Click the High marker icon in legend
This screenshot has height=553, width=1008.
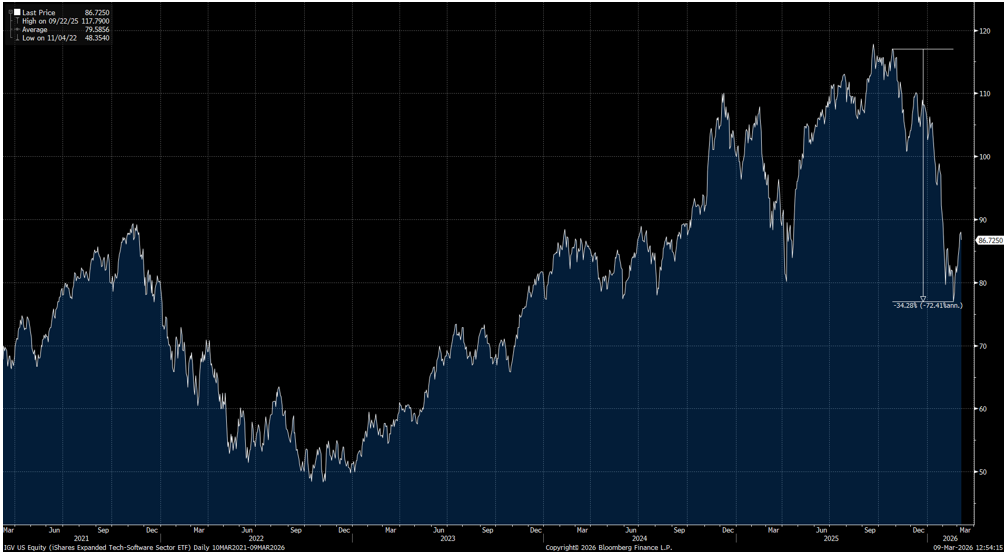(16, 21)
